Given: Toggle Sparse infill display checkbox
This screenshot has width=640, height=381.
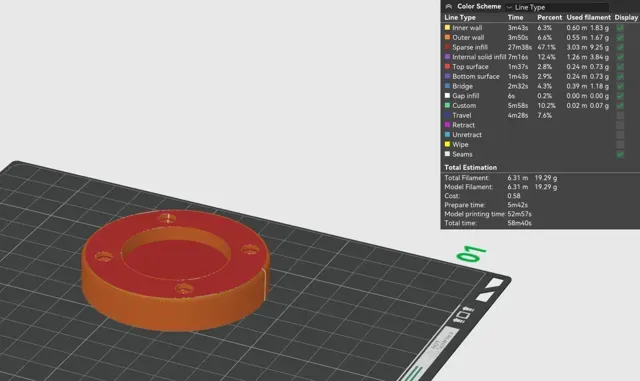Looking at the screenshot, I should tap(620, 47).
